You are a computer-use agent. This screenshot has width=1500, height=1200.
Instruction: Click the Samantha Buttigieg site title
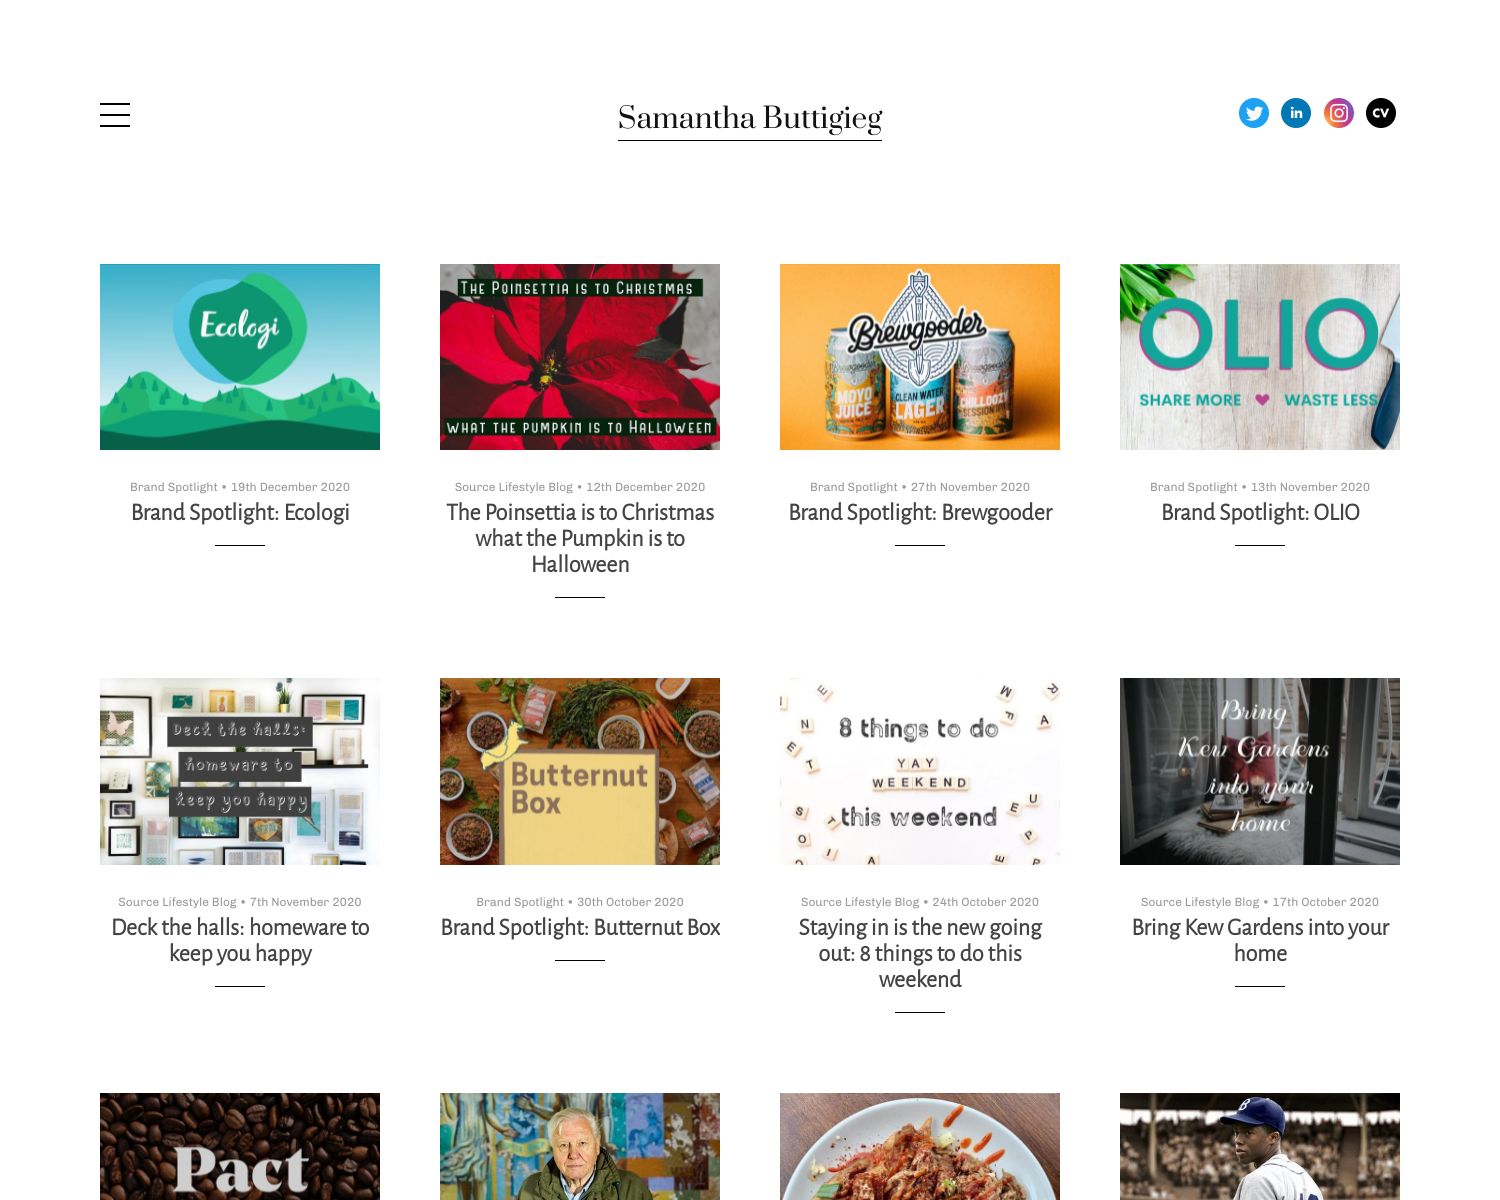click(750, 119)
